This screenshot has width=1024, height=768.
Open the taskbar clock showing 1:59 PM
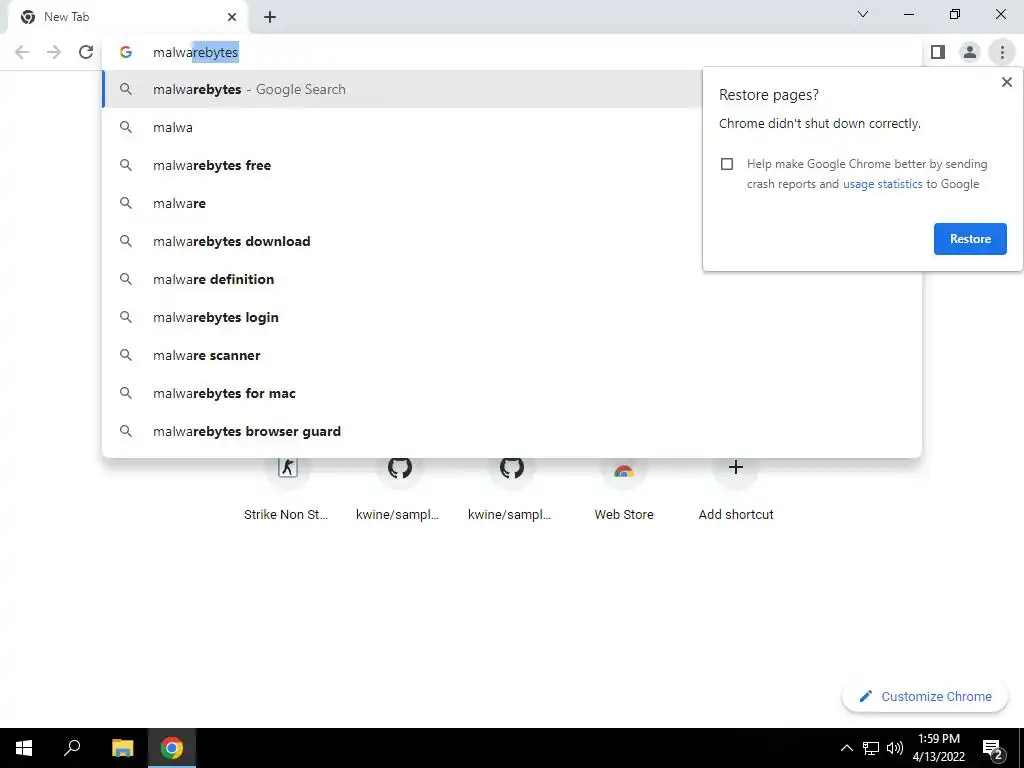938,748
